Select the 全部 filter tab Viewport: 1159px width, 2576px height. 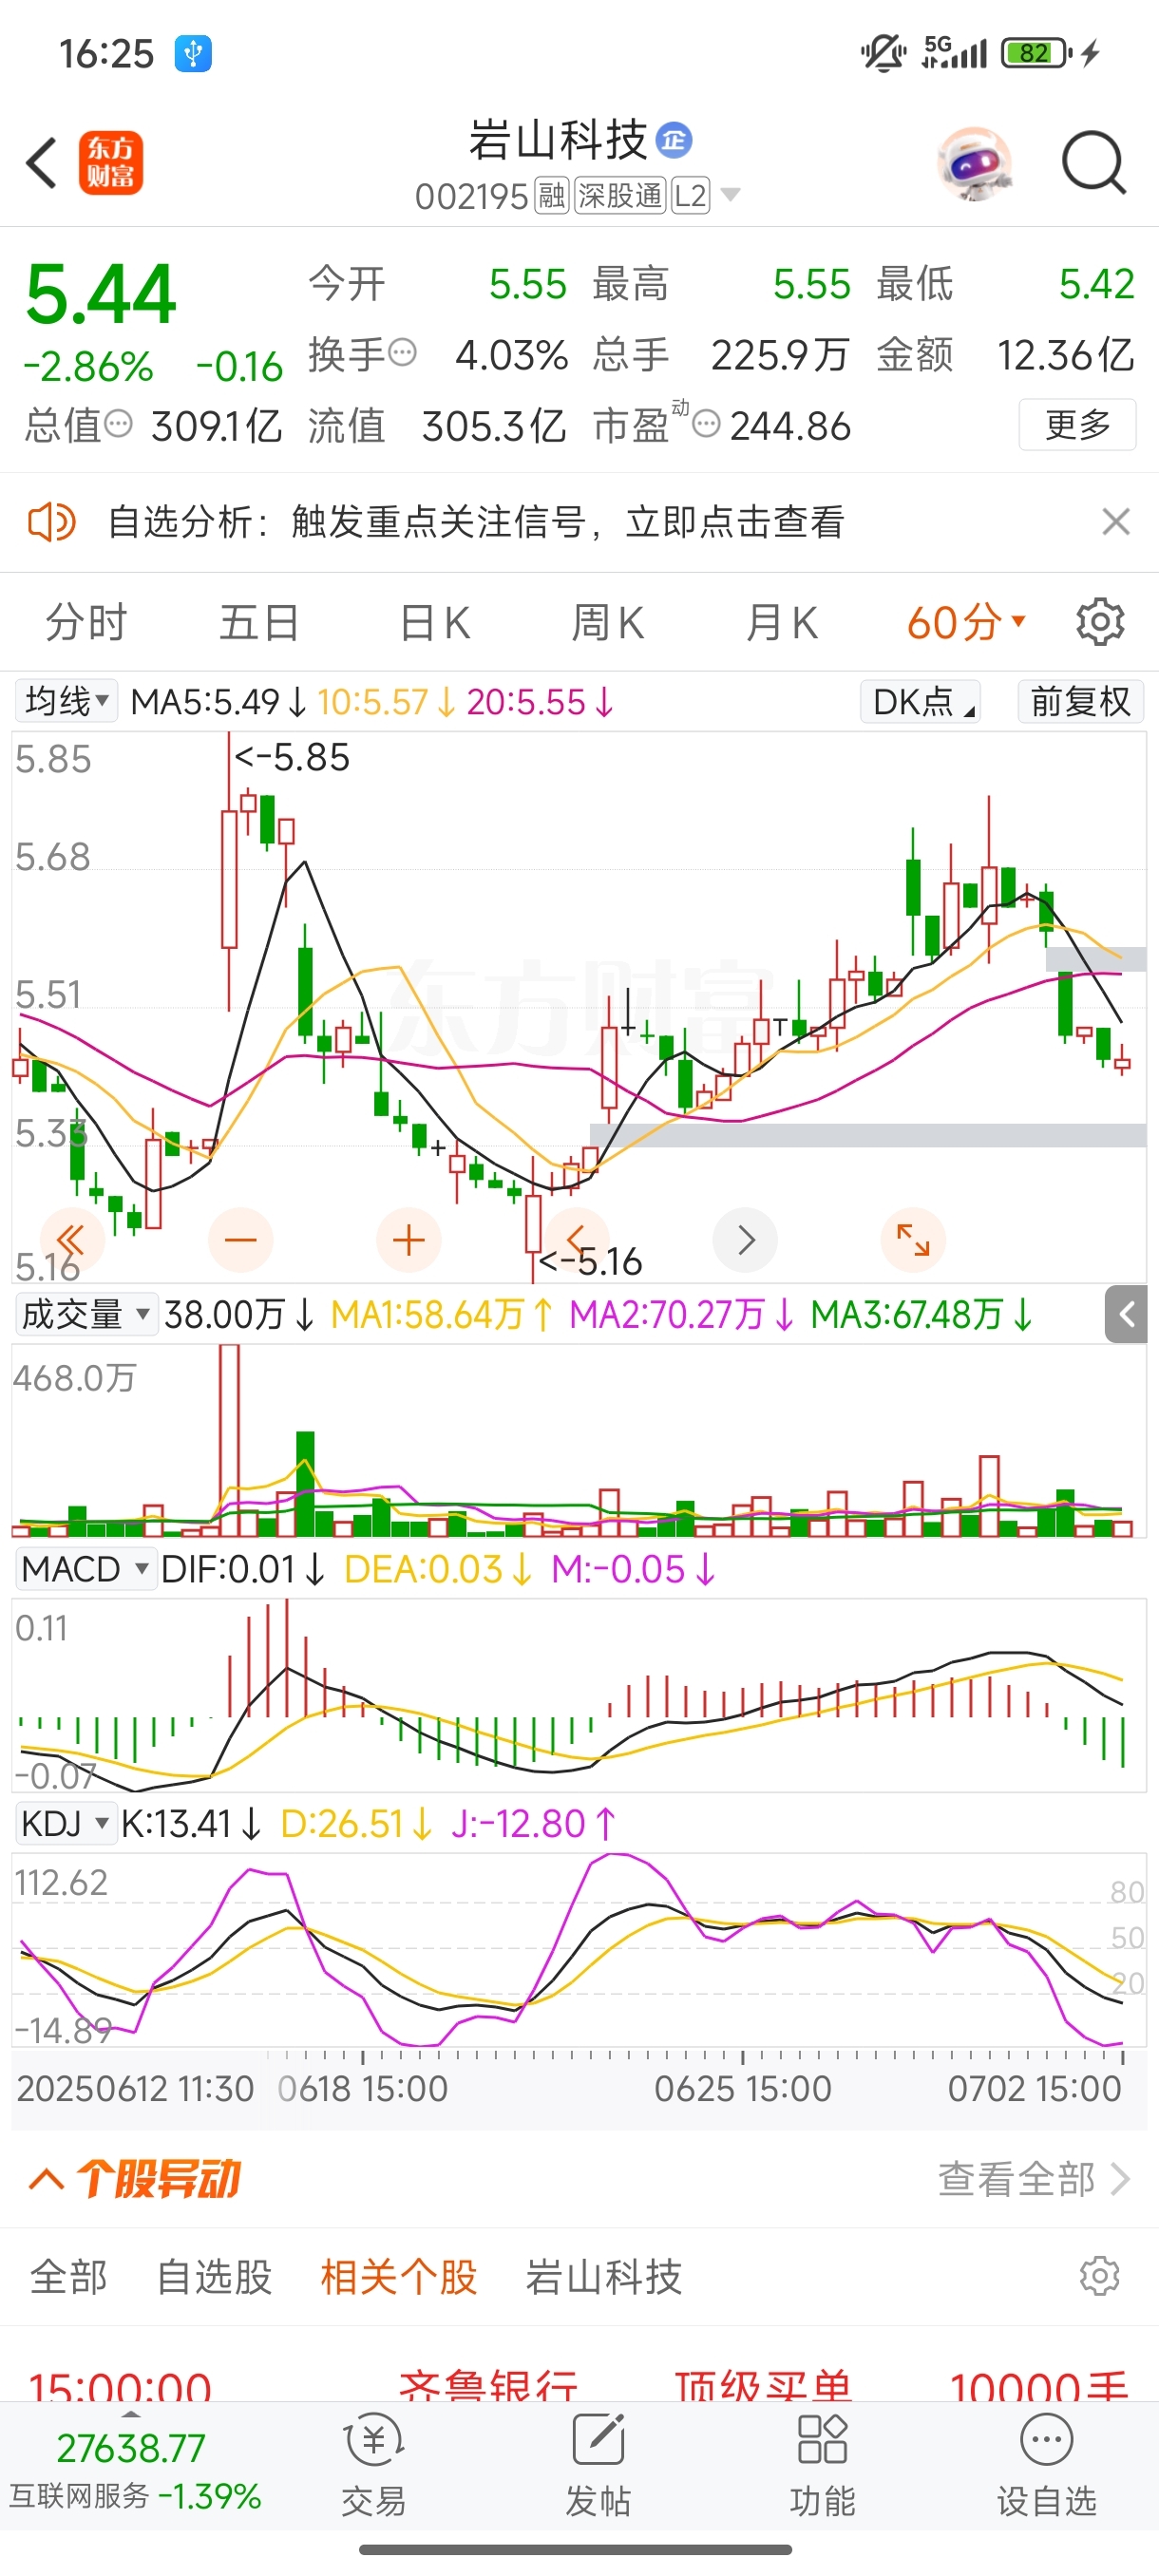tap(68, 2277)
